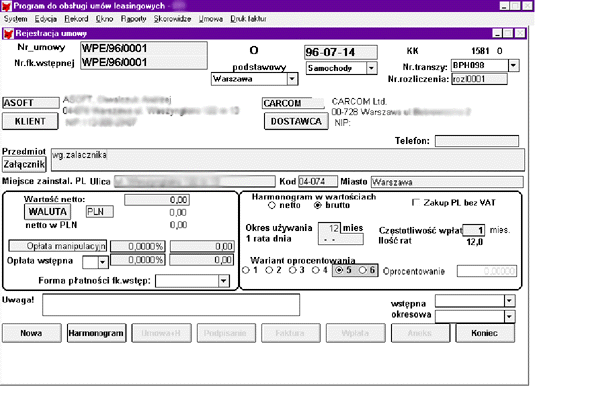
Task: Click the Nr_umowy field
Action: pyautogui.click(x=144, y=49)
